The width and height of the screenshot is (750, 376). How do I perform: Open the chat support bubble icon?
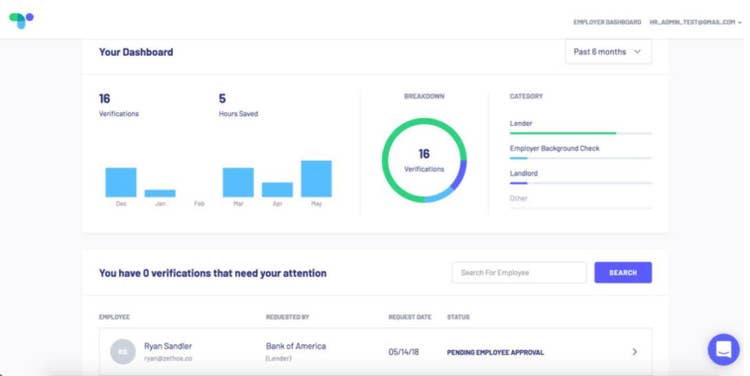(724, 350)
